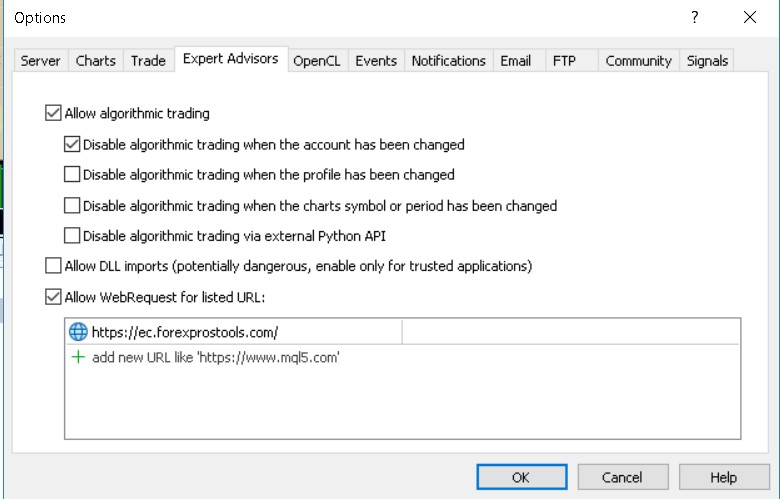Select the ec.forexprostools.com URL entry
Screen dimensions: 780x499
tap(185, 332)
